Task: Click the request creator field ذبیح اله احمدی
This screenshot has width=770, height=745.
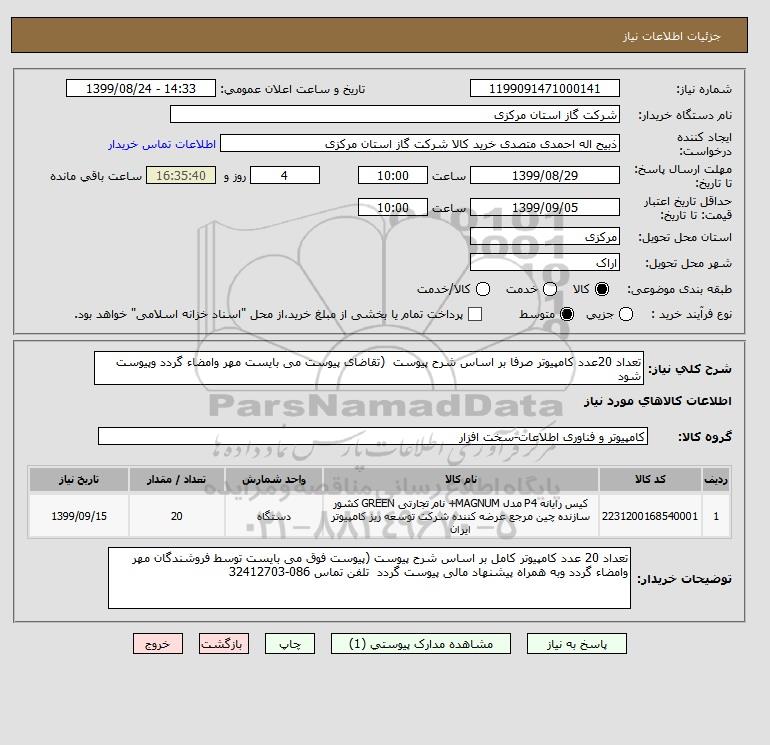Action: pos(420,144)
